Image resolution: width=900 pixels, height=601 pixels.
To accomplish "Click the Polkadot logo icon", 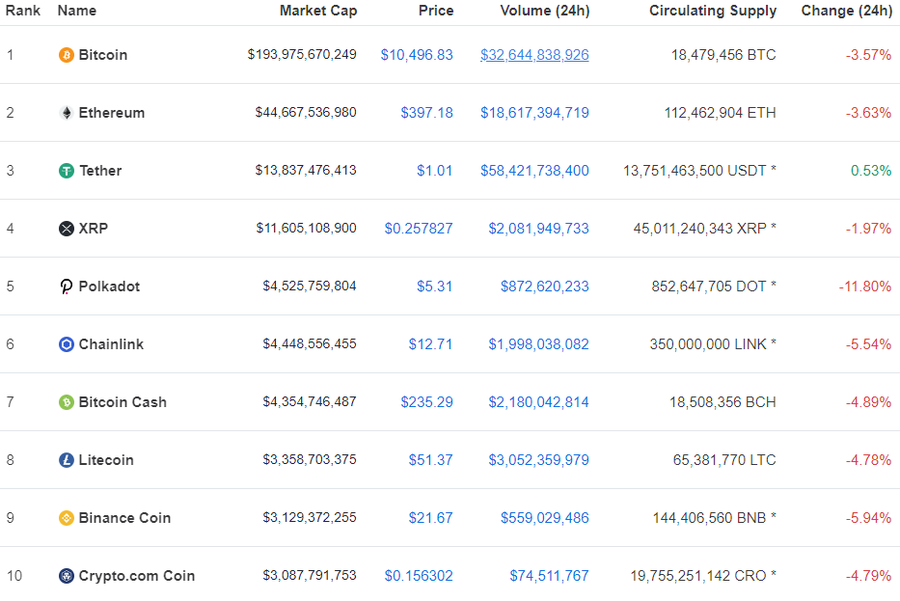I will (x=67, y=286).
